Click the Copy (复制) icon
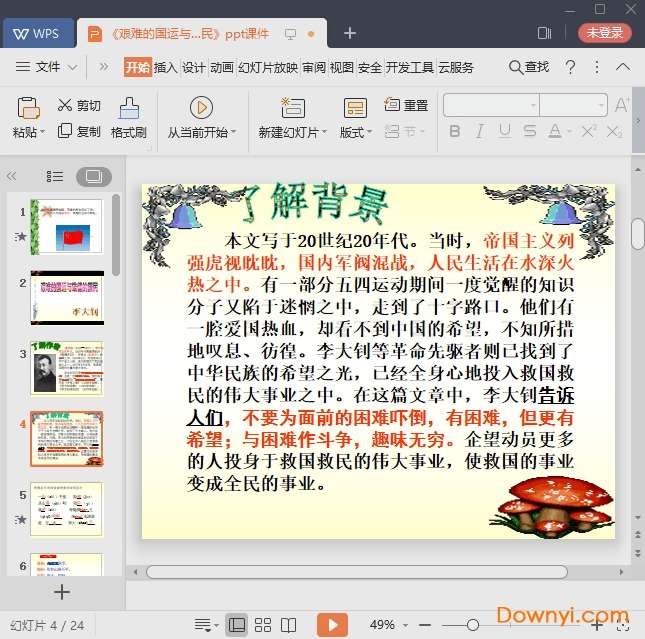 pos(65,131)
